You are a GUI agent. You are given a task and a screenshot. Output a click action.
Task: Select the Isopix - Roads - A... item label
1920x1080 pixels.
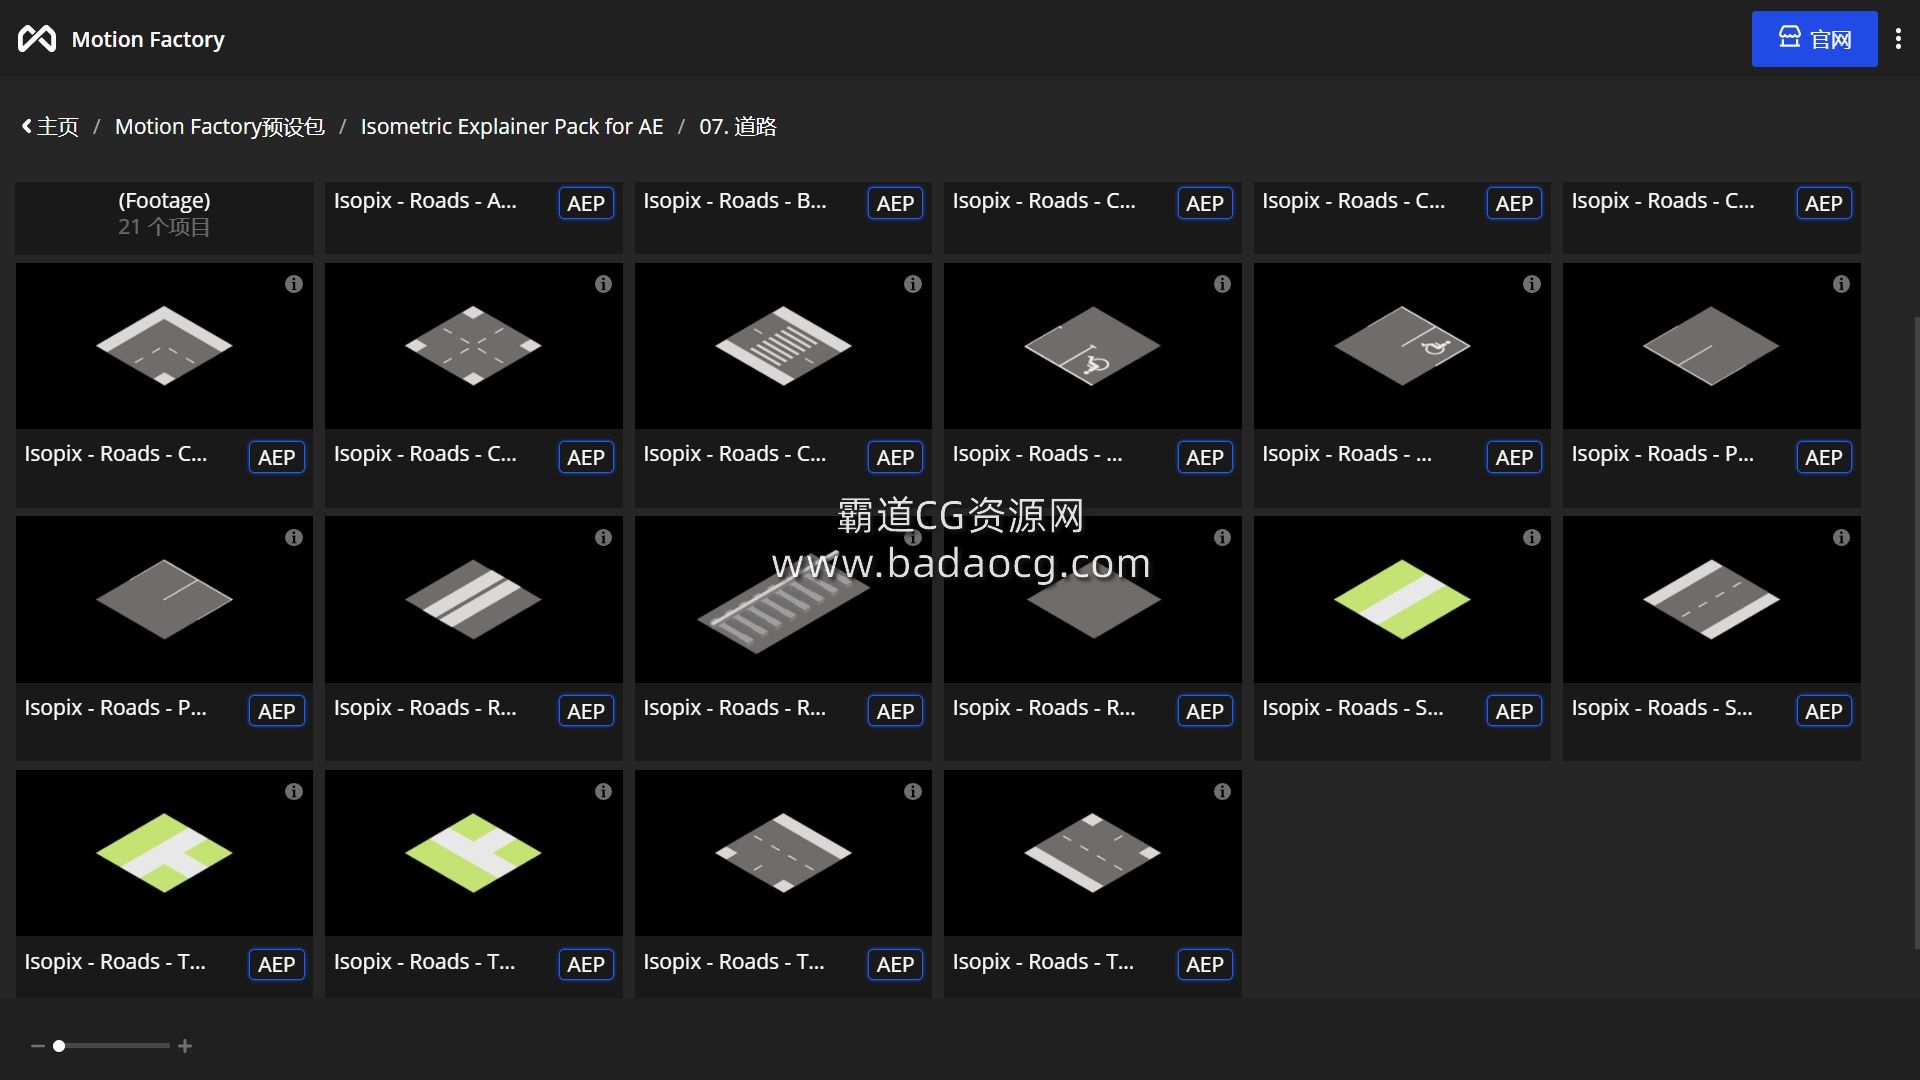(425, 201)
